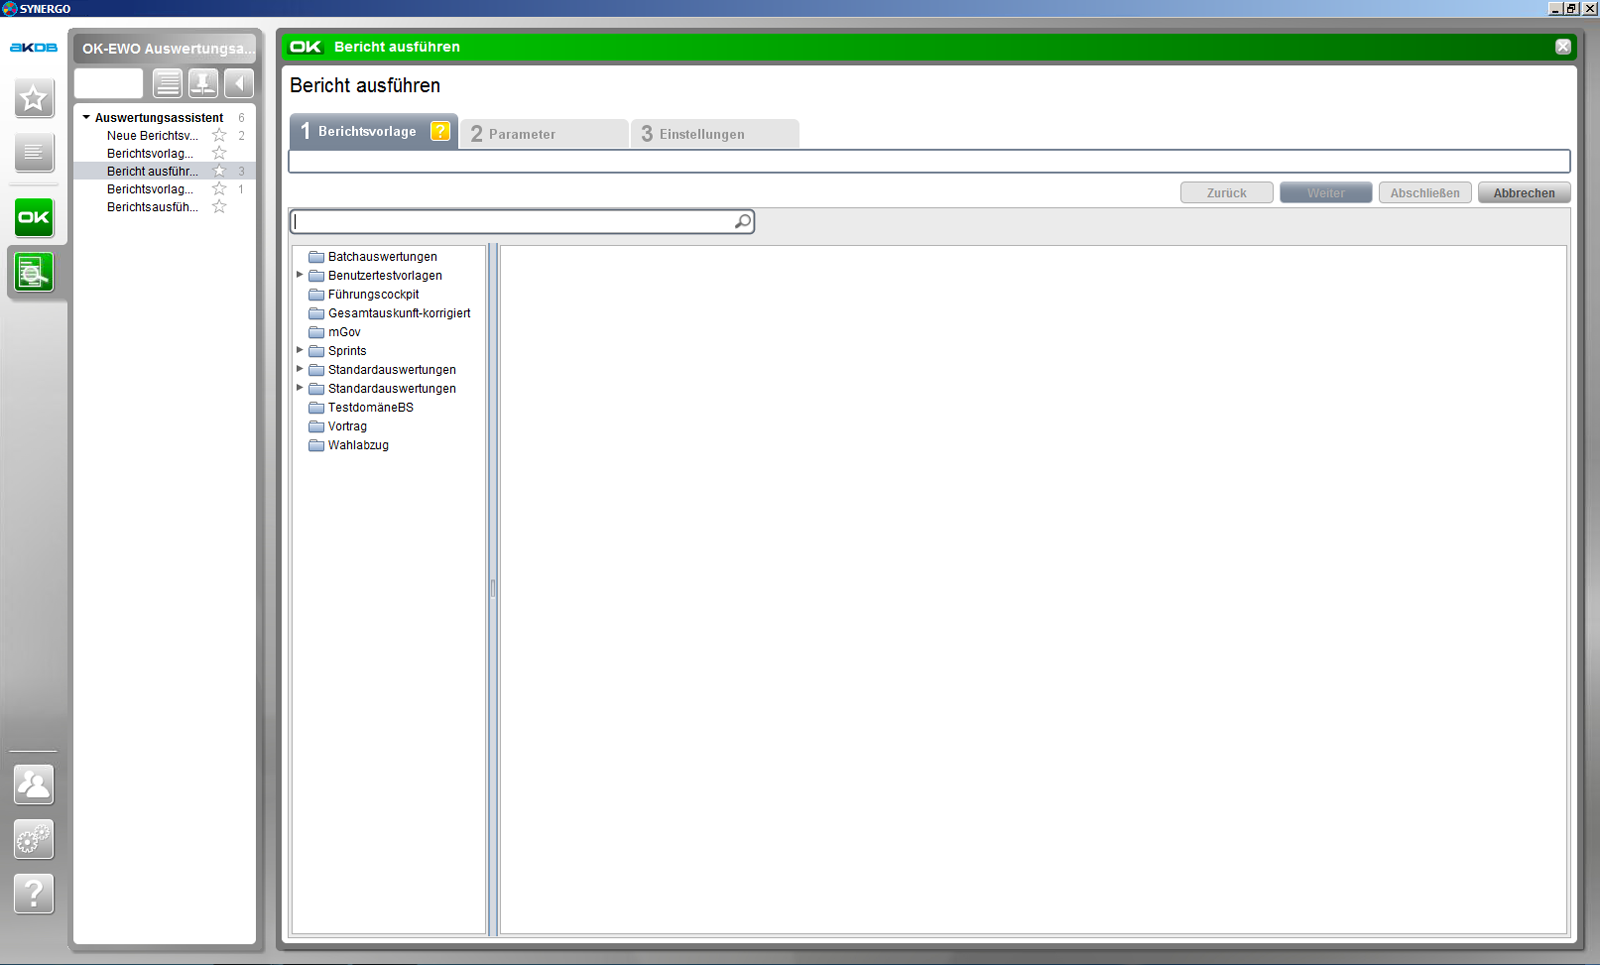Open help question mark in sidebar

(33, 893)
